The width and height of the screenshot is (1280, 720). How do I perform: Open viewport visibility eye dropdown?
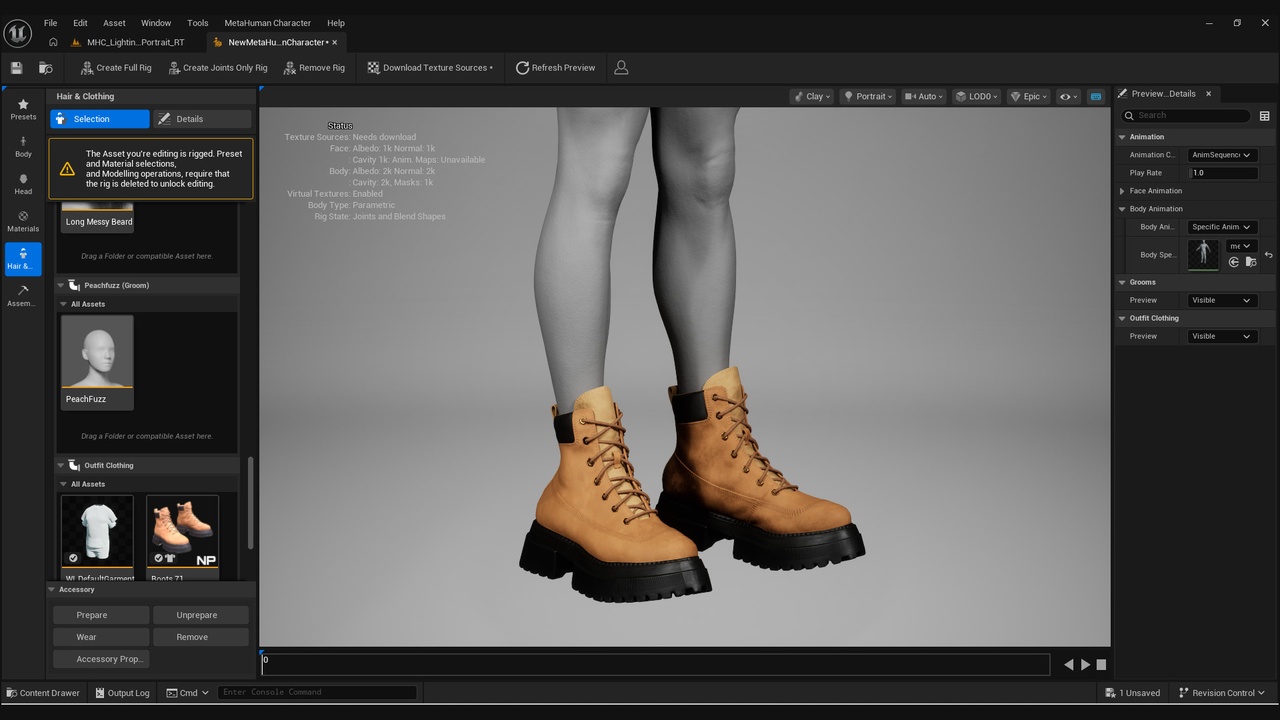coord(1068,97)
